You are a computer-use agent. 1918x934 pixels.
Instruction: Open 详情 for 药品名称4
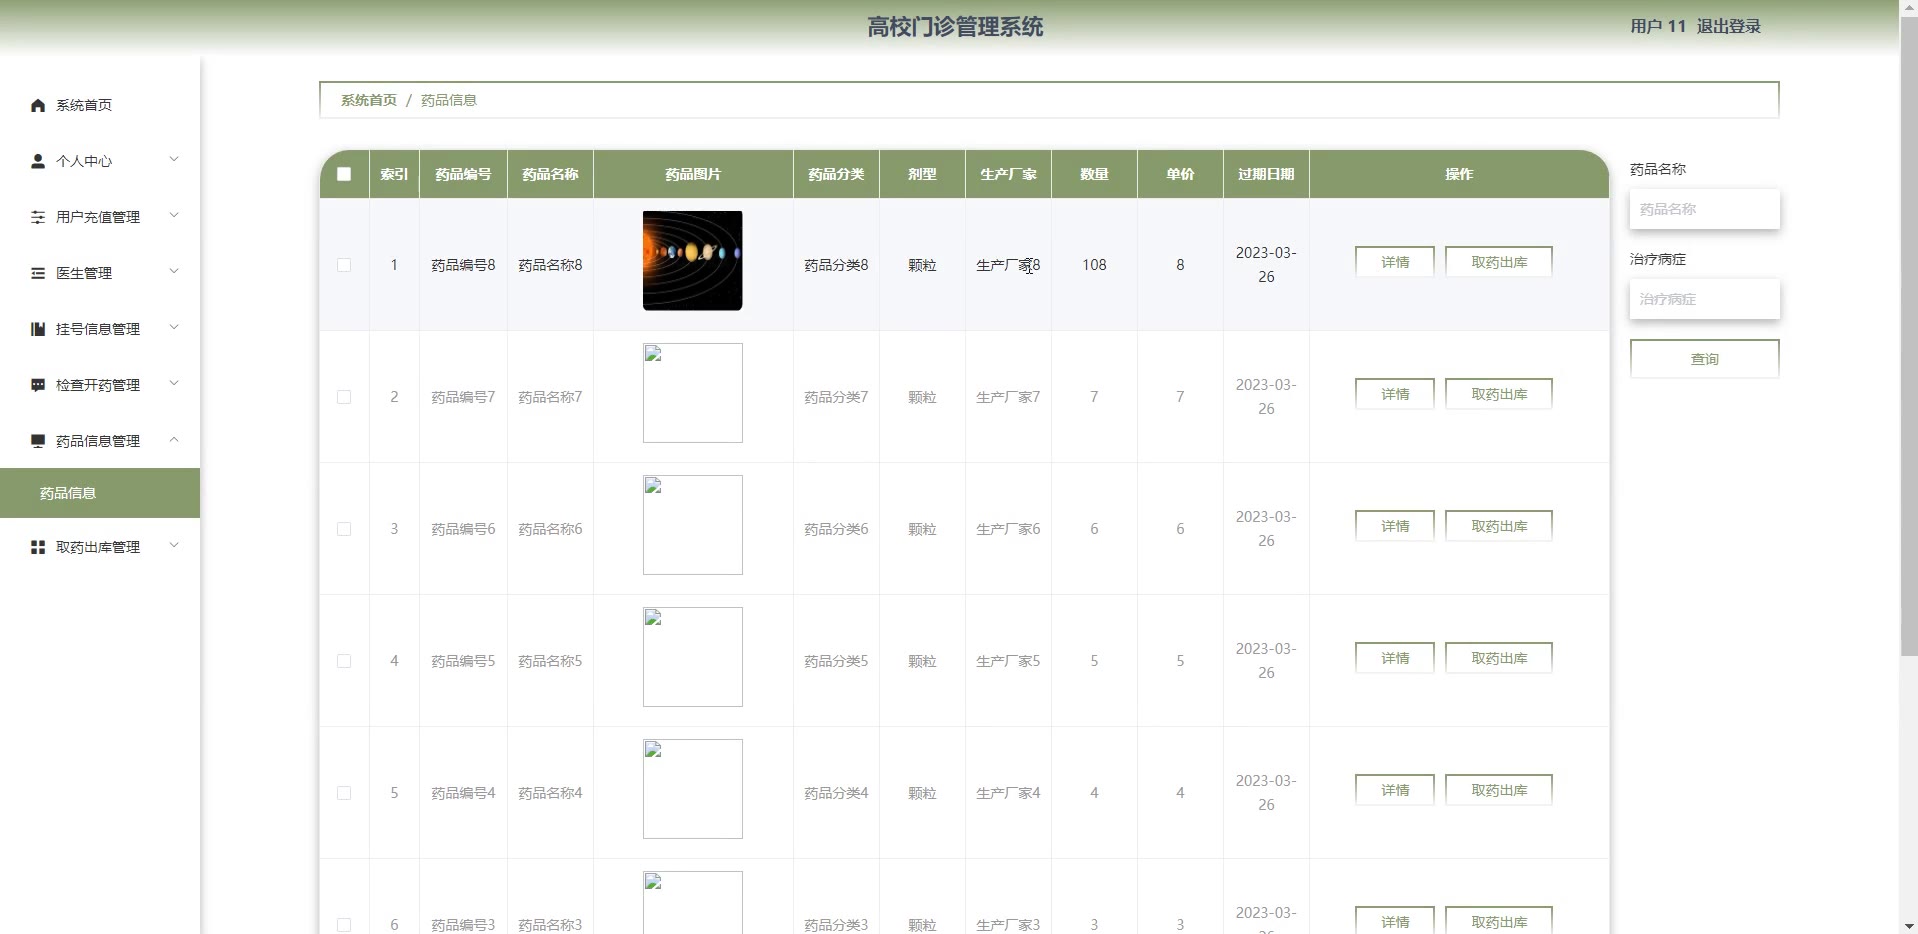pos(1395,790)
